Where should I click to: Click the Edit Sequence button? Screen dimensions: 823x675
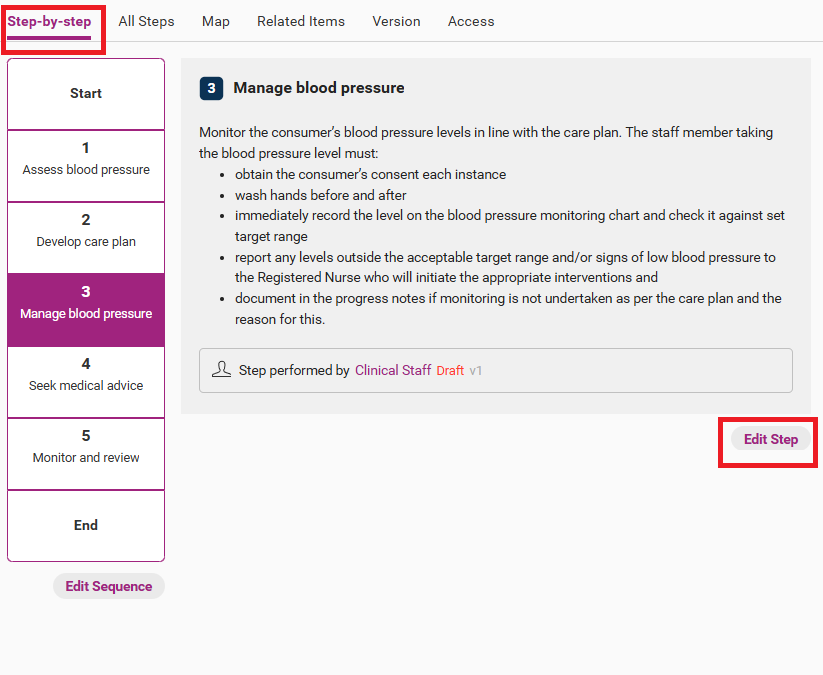[109, 587]
